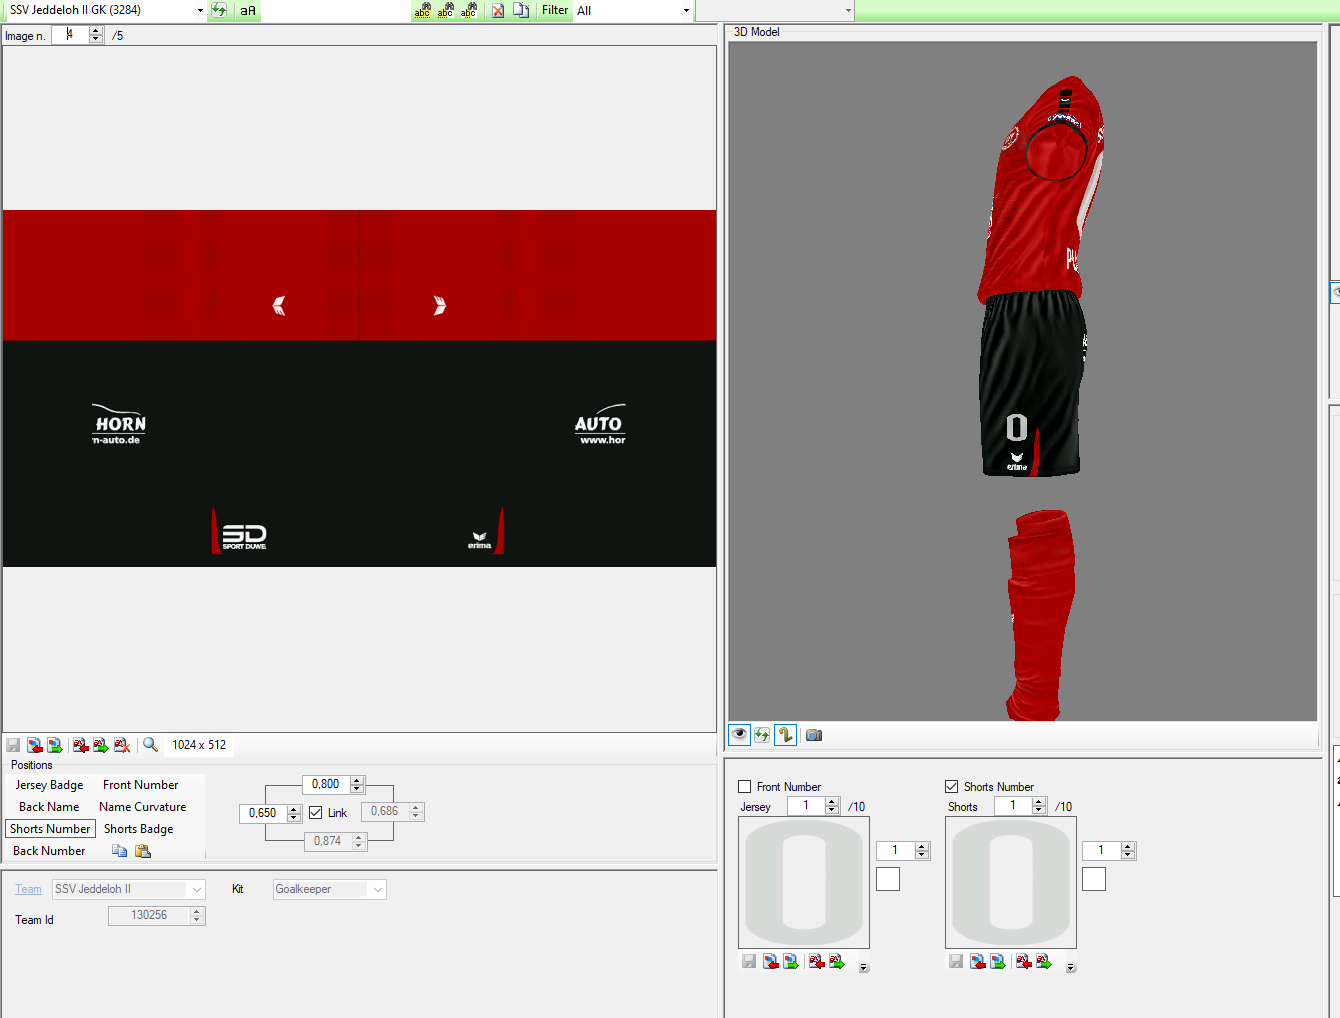Import jersey number file (red arrow document icon)
The height and width of the screenshot is (1018, 1340).
pos(817,961)
